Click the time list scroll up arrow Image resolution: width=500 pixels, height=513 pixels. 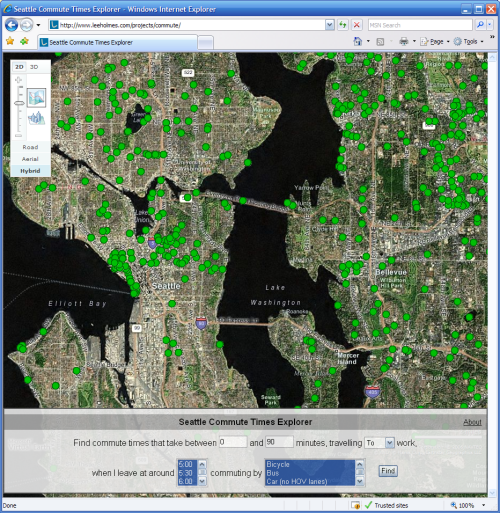pos(202,464)
